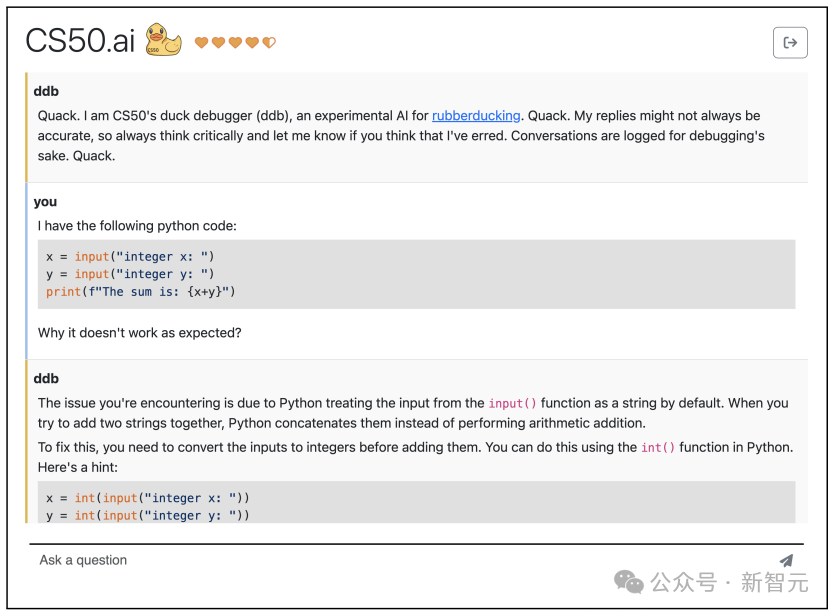Click the x = input("integer x: ") line in your message
Screen dimensions: 835x615
(x=130, y=257)
